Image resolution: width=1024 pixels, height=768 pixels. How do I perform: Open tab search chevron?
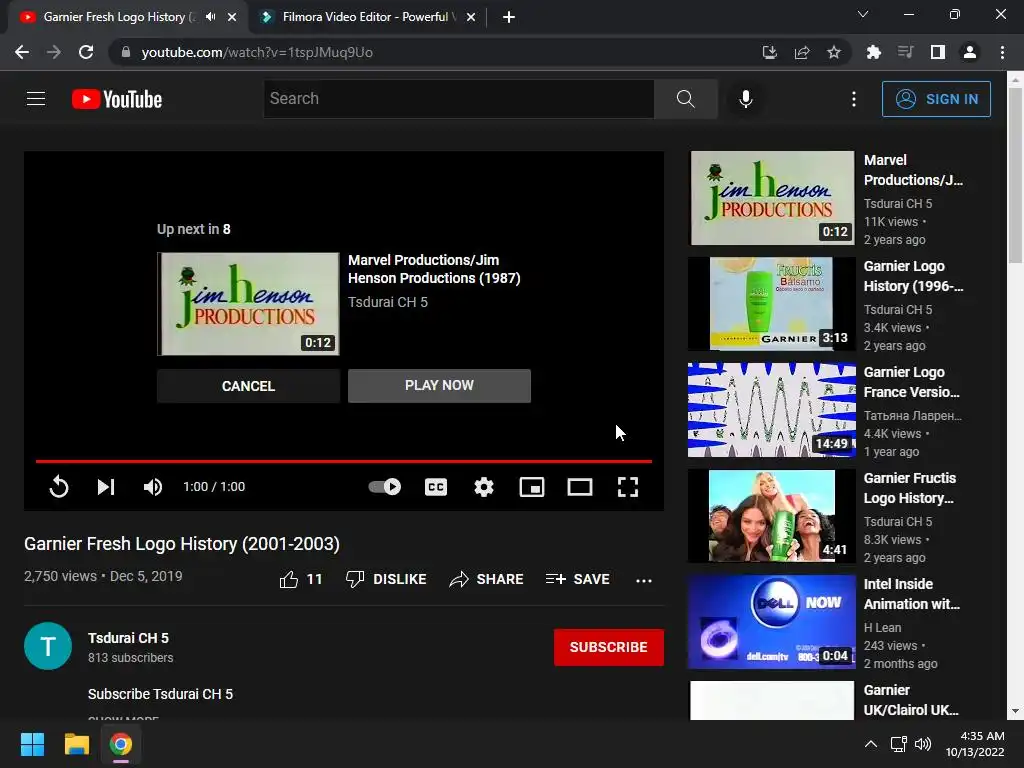click(x=863, y=14)
